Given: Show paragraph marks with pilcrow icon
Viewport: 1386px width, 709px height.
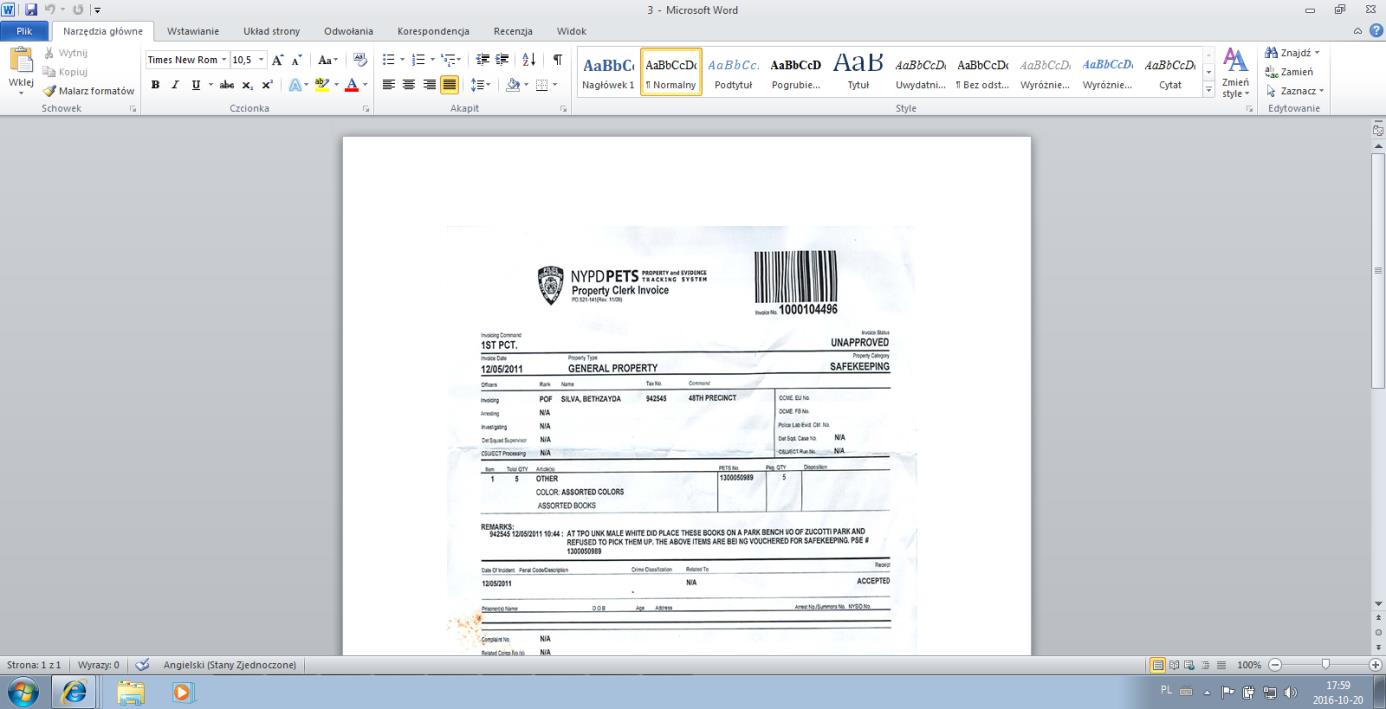Looking at the screenshot, I should click(x=557, y=59).
